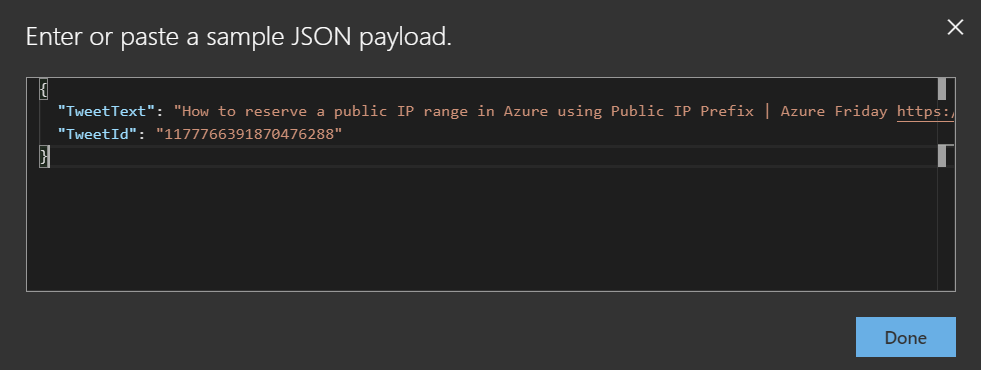The width and height of the screenshot is (981, 370).
Task: Select the opening curly brace
Action: (43, 89)
